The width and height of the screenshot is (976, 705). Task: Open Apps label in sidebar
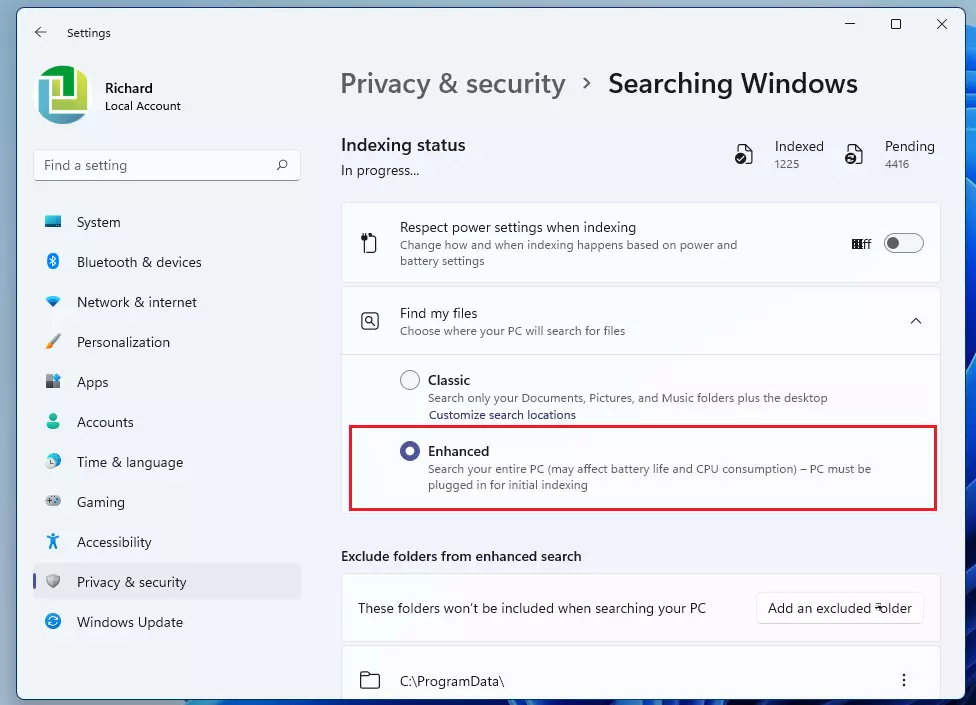(x=92, y=382)
